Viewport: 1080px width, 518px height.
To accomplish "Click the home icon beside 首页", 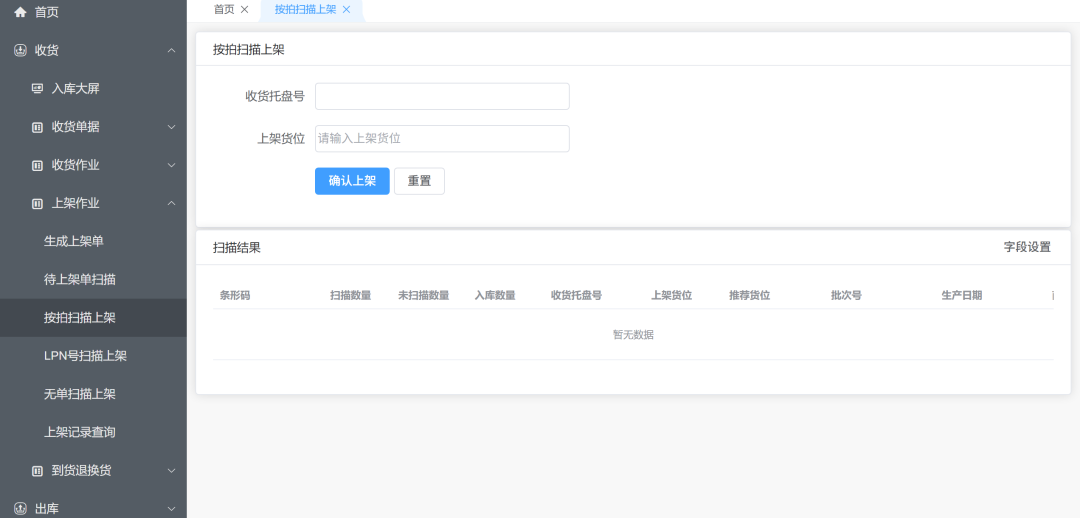I will coord(20,12).
